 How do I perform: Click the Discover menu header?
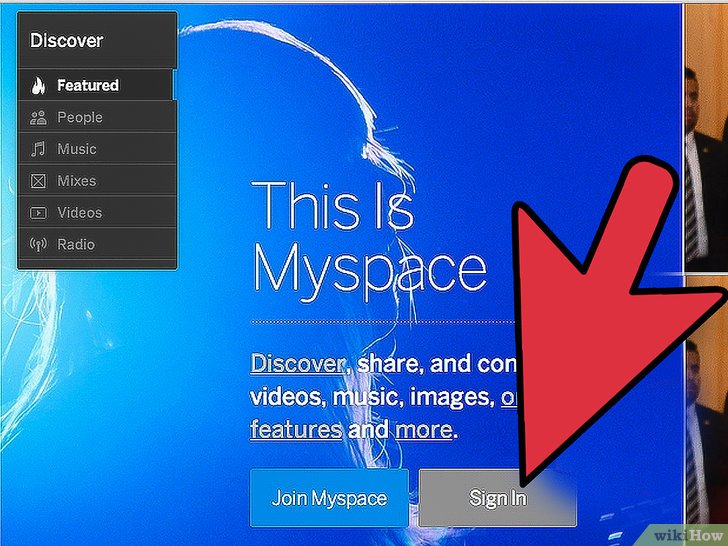(97, 40)
